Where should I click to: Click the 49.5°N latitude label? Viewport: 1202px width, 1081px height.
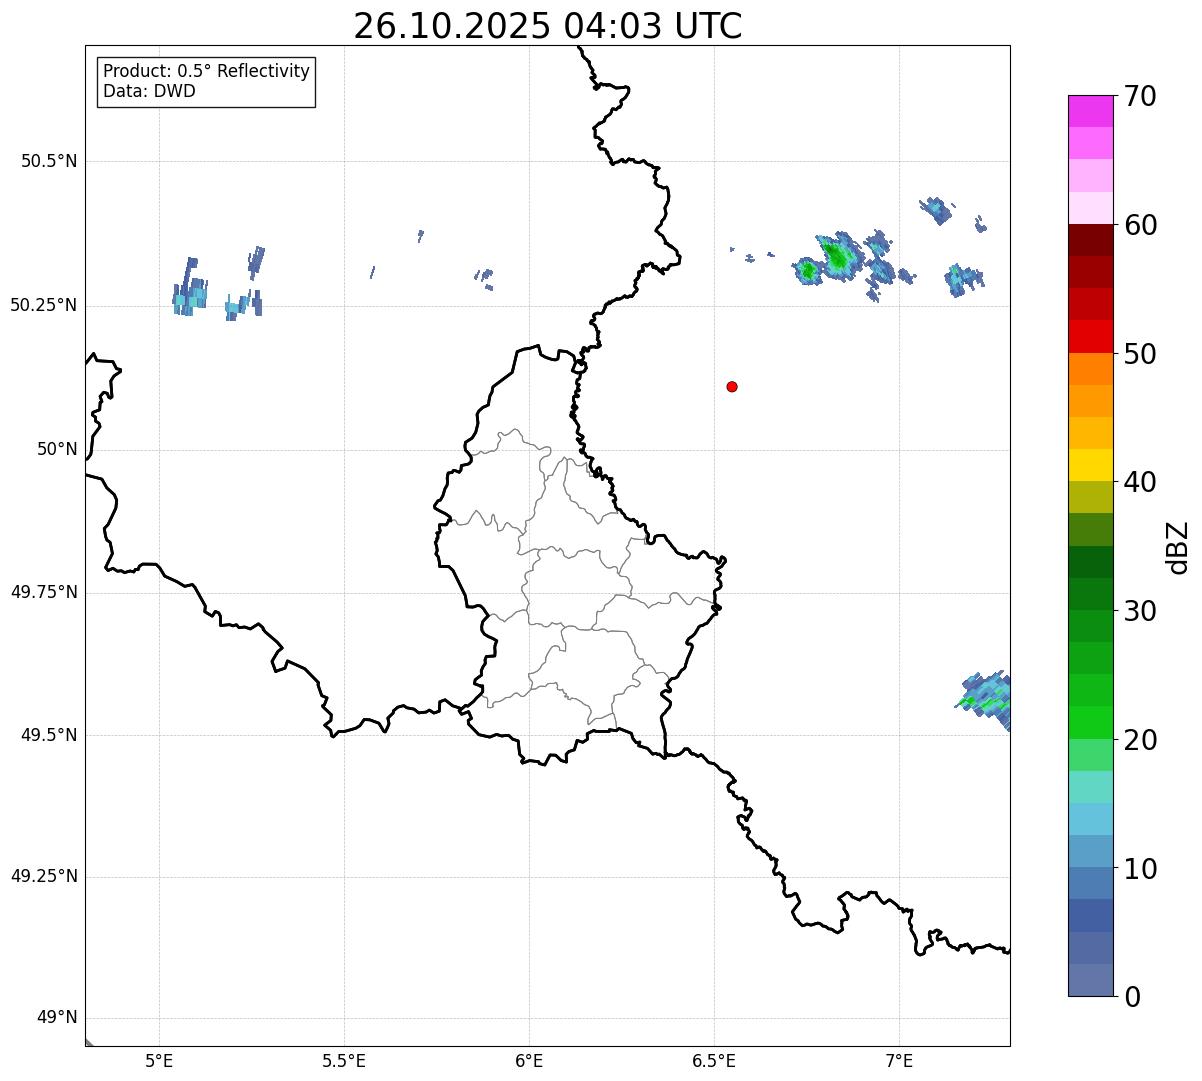(49, 735)
